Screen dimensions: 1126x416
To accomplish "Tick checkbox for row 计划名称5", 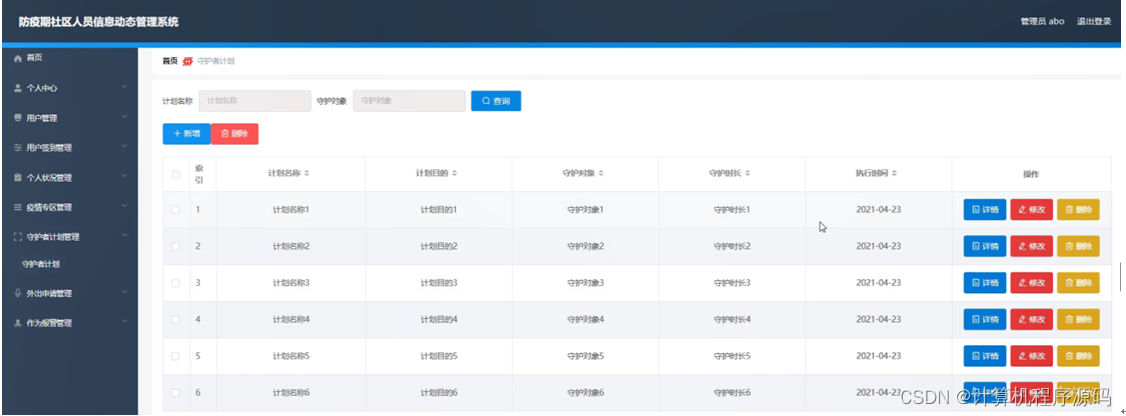I will click(x=176, y=356).
